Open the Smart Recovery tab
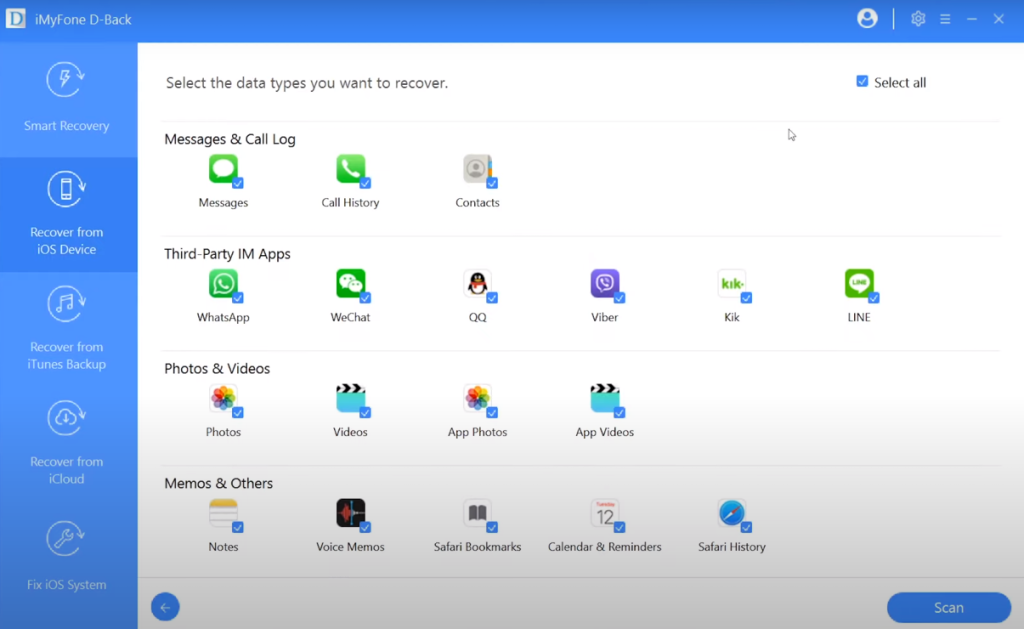This screenshot has width=1024, height=629. click(x=67, y=99)
